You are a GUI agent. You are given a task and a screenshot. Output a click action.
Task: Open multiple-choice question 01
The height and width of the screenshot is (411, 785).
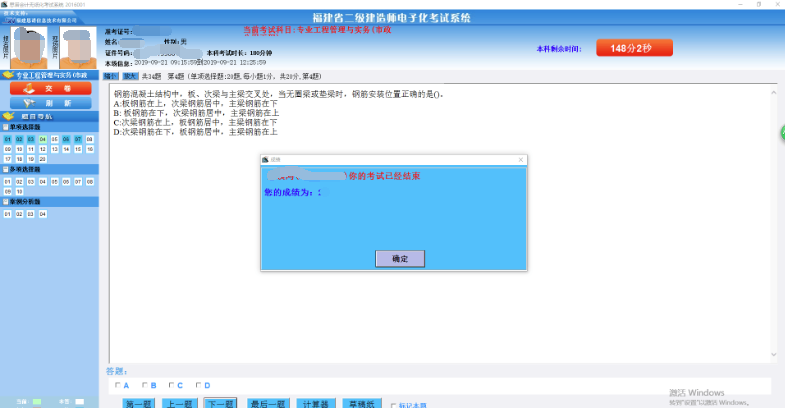coord(8,182)
